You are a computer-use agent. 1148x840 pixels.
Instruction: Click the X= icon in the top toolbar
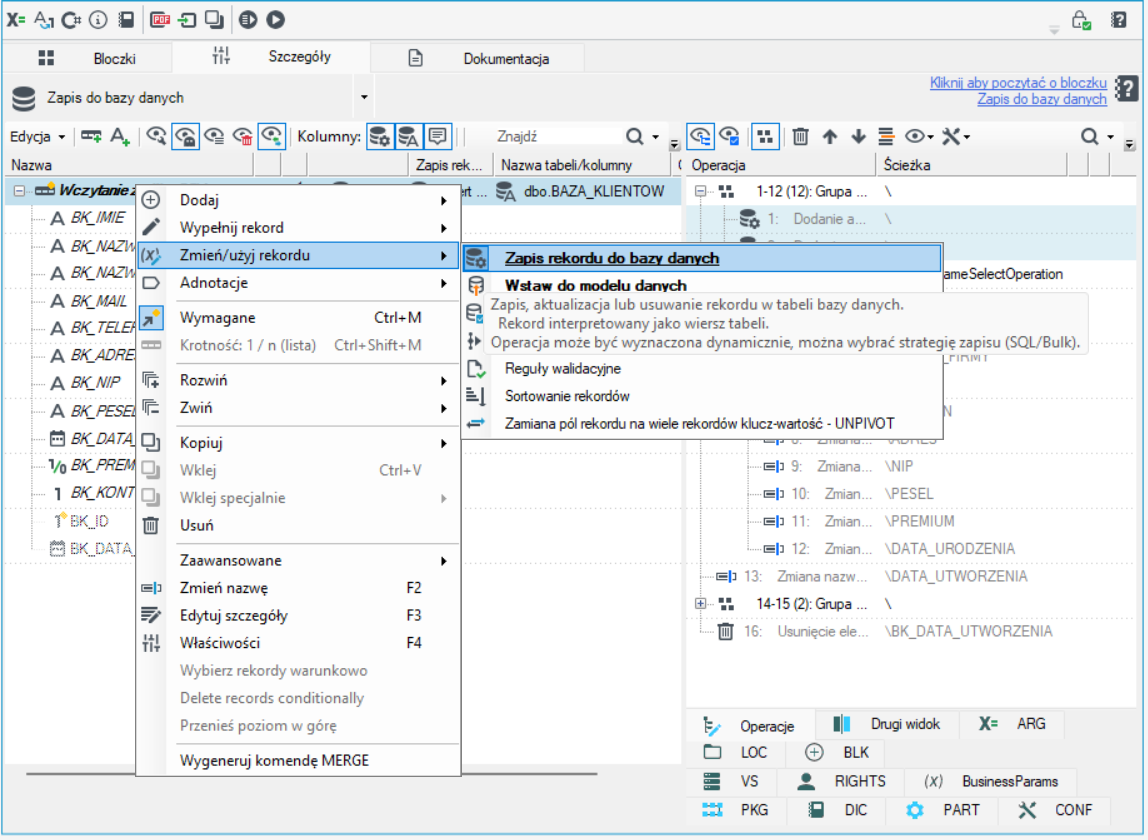(15, 20)
